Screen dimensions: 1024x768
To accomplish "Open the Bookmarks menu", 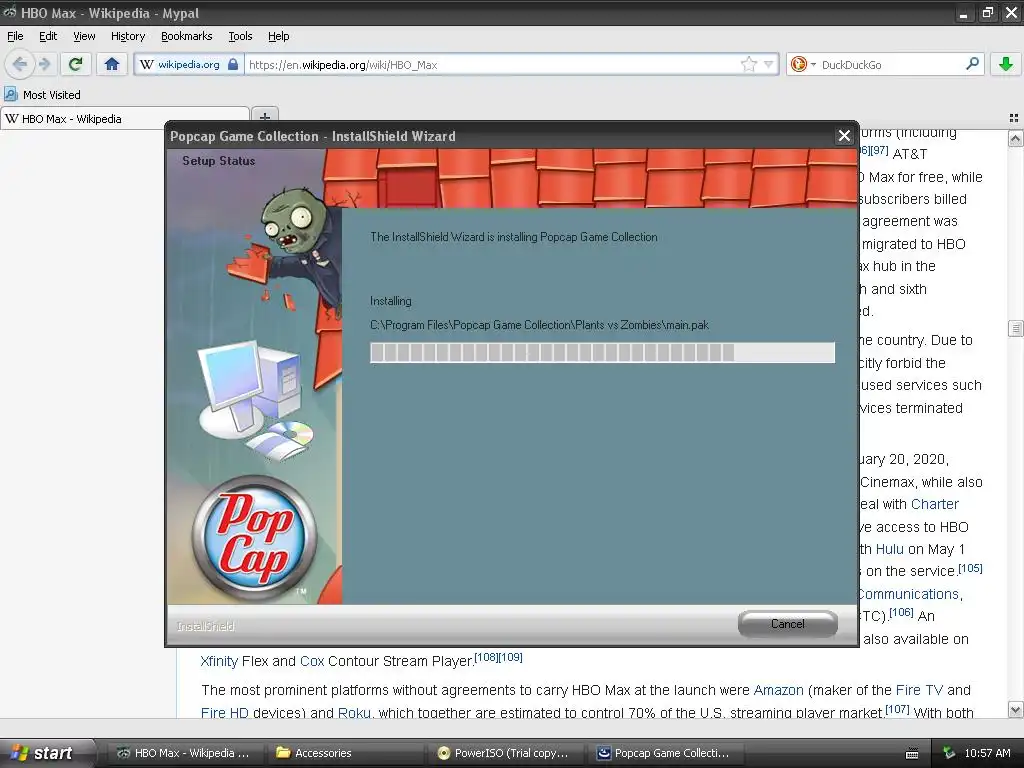I will pos(186,36).
